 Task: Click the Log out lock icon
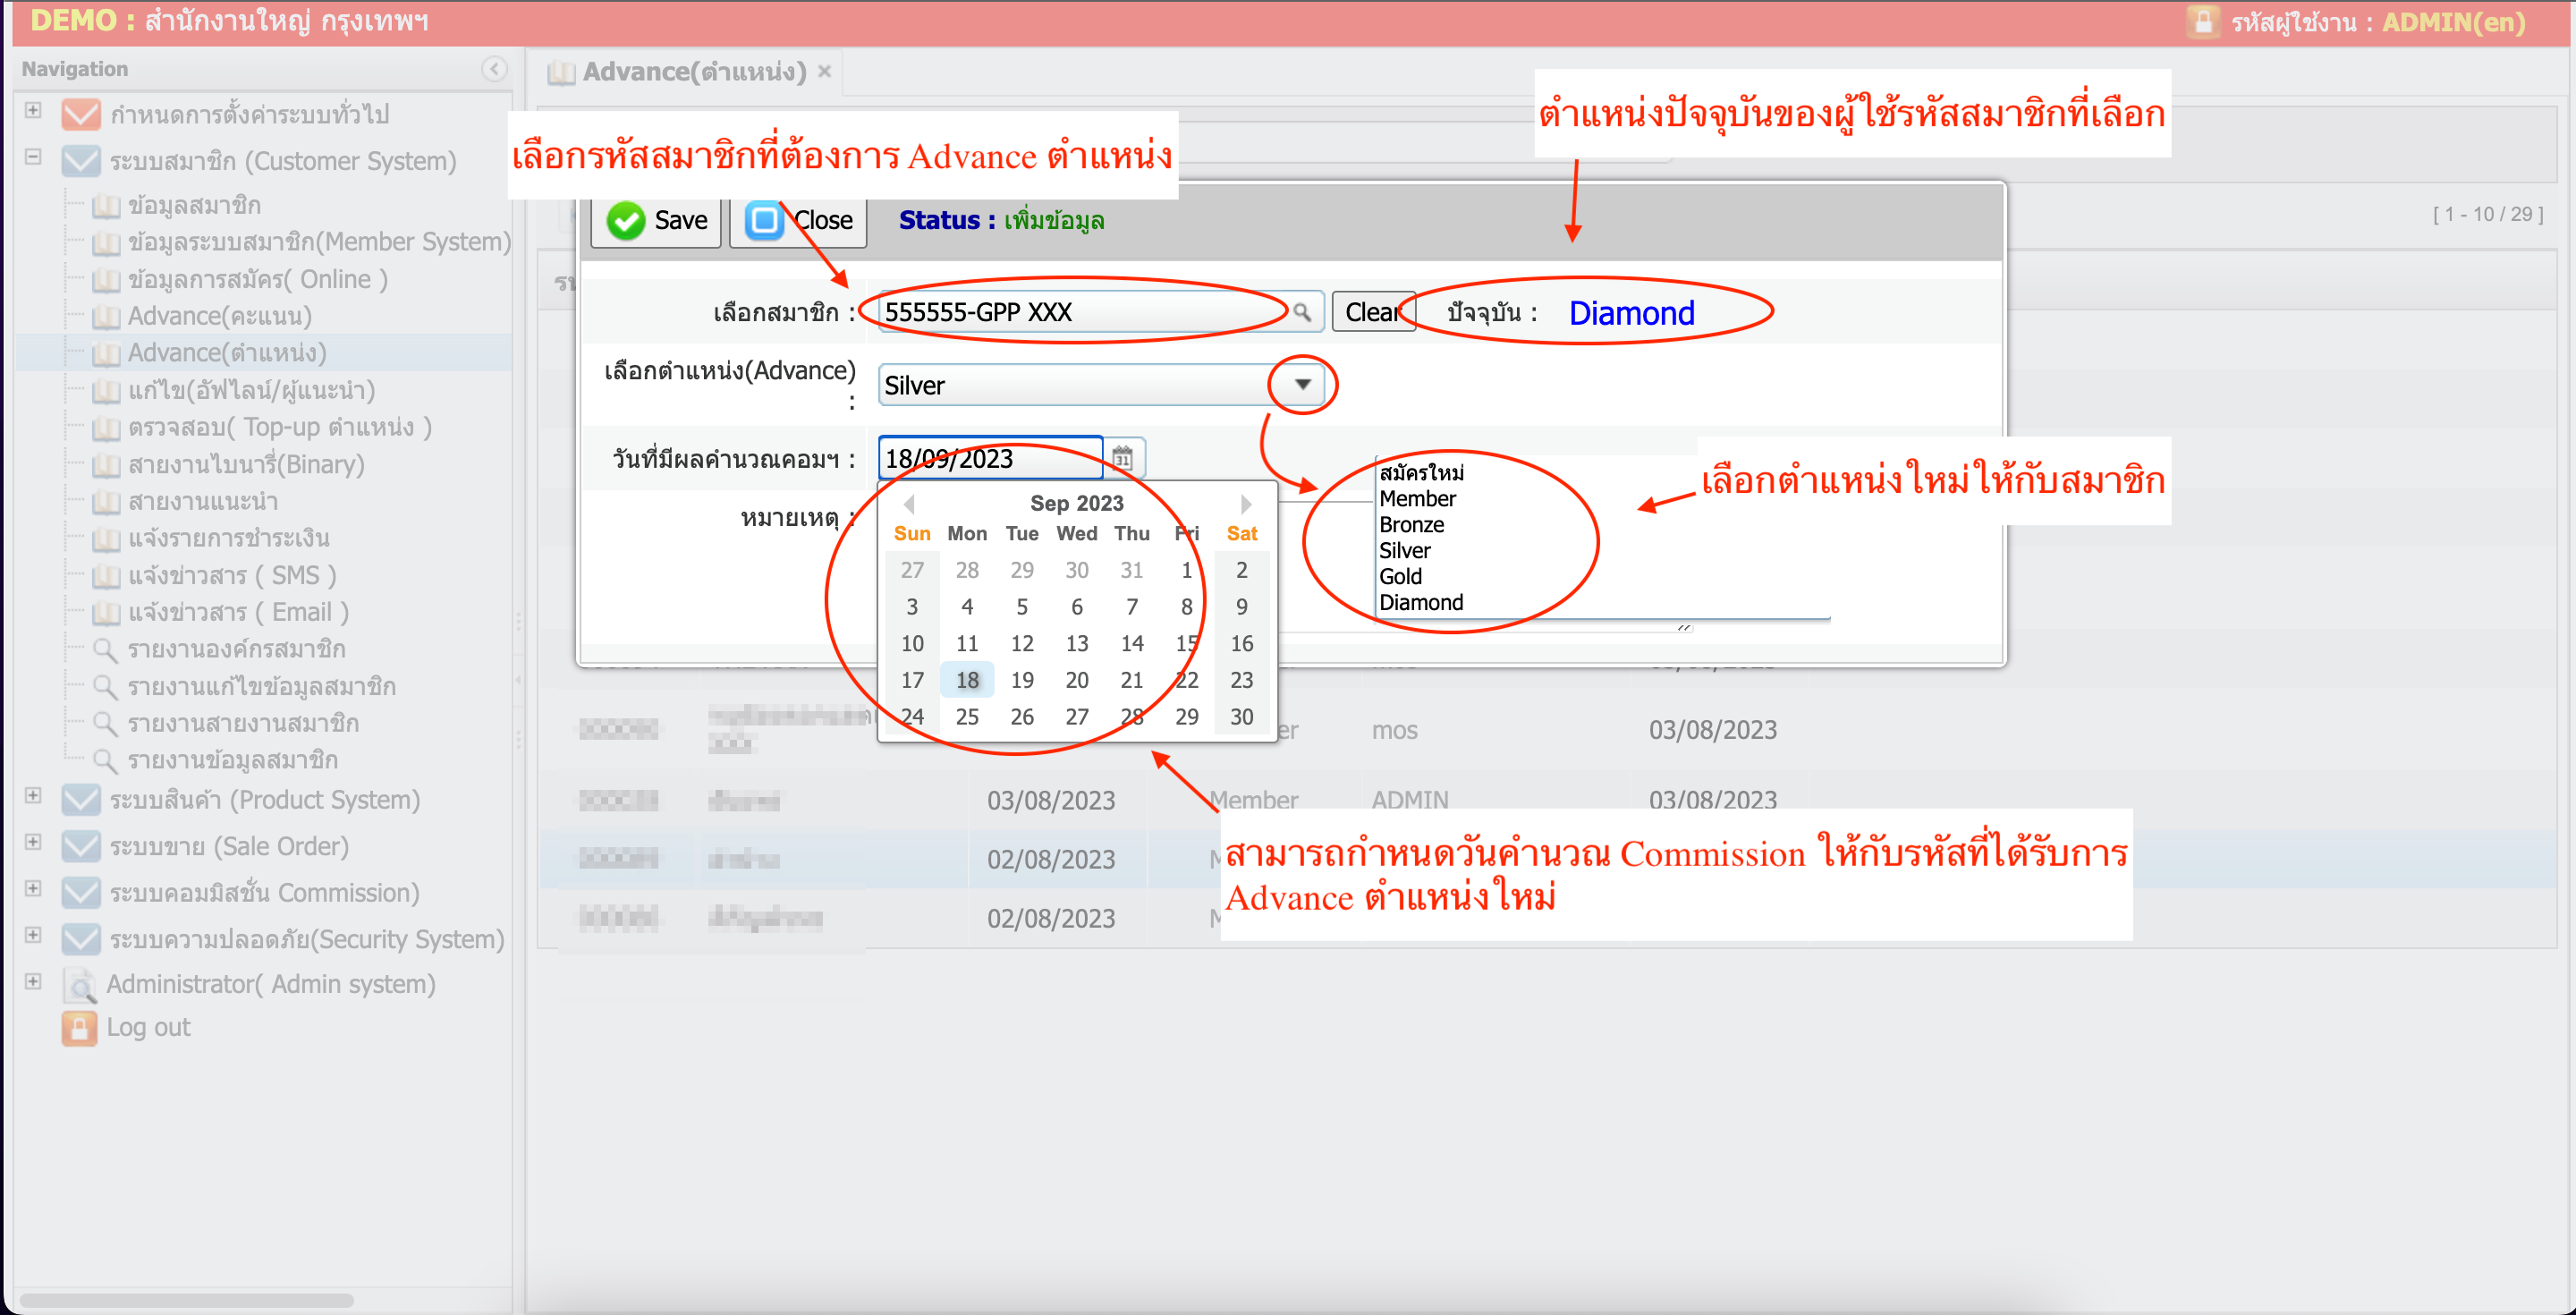tap(79, 1027)
